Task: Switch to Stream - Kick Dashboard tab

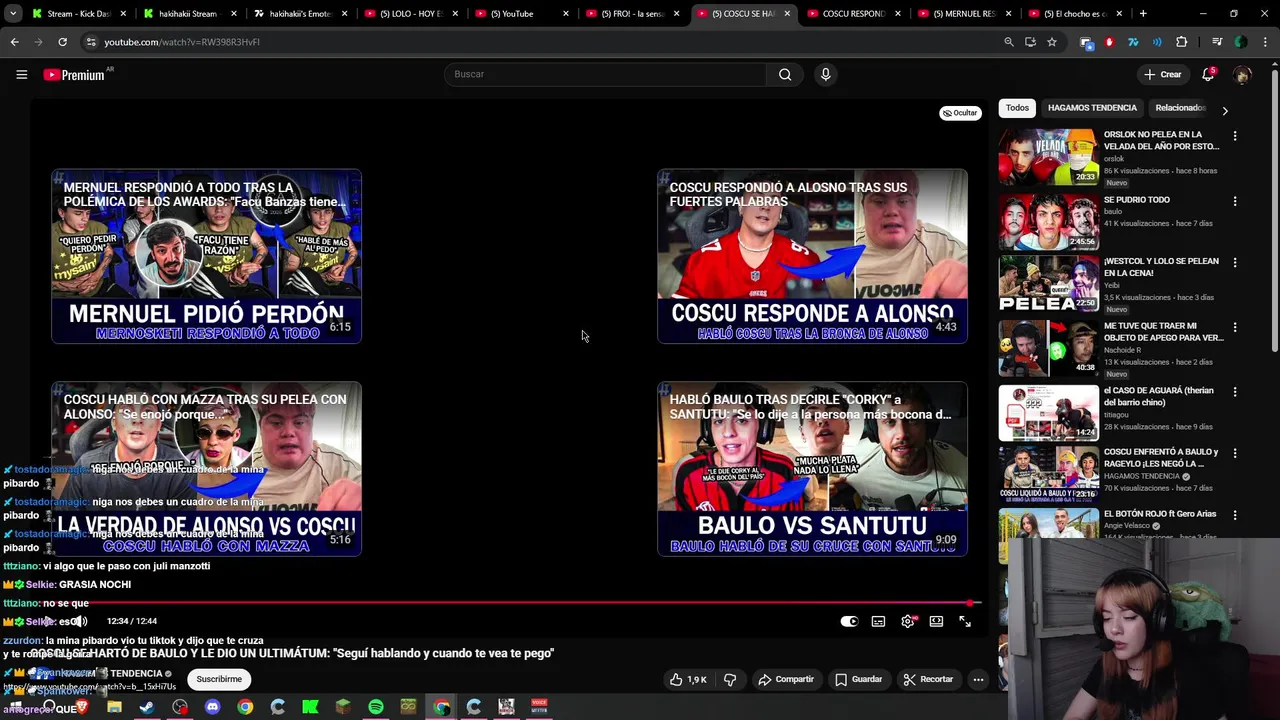Action: coord(78,14)
